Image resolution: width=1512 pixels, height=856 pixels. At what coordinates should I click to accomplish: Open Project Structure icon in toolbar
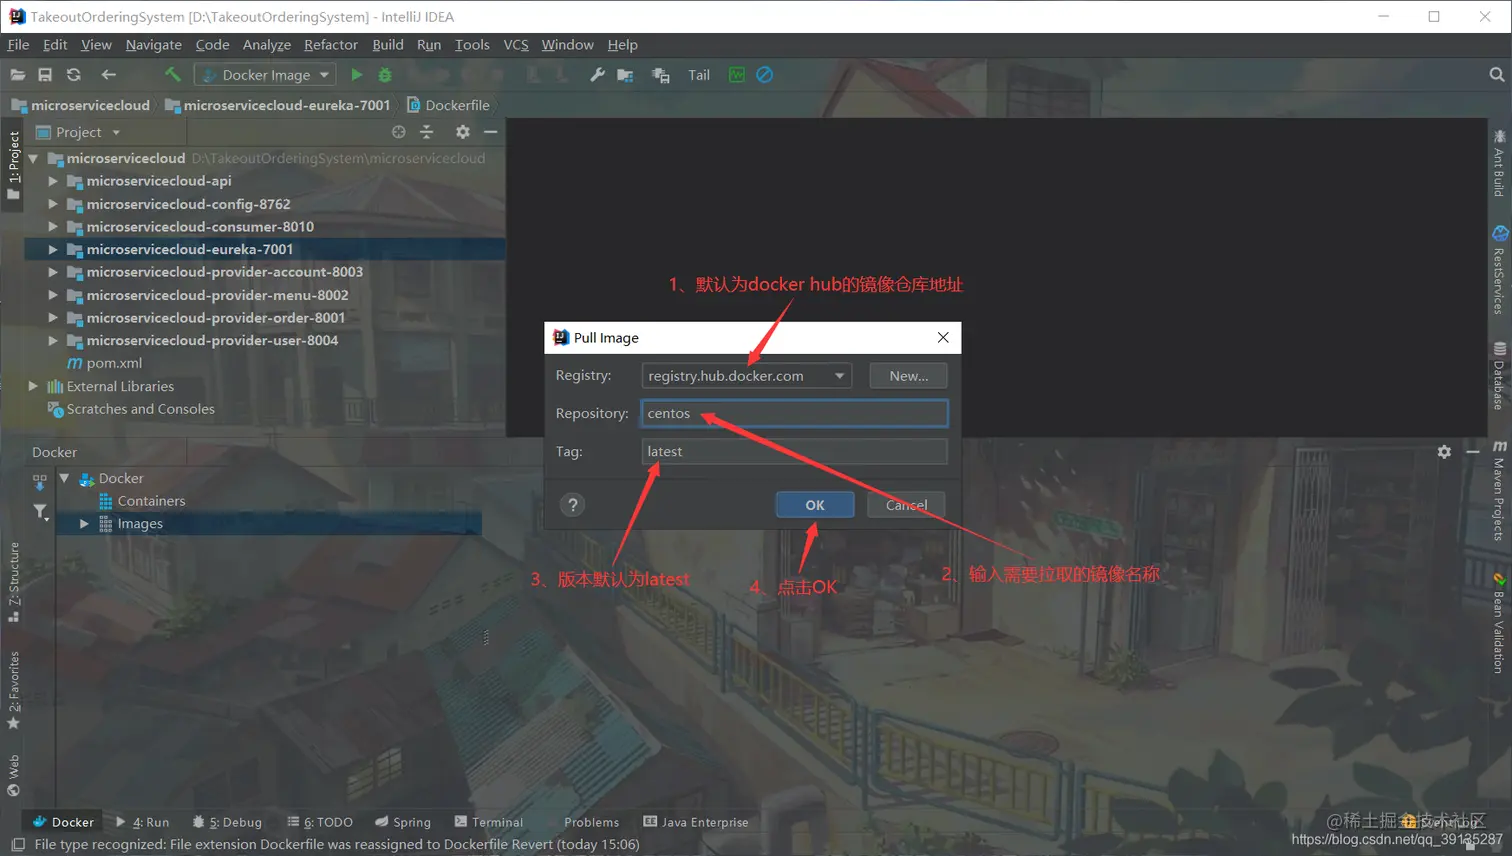pyautogui.click(x=625, y=75)
